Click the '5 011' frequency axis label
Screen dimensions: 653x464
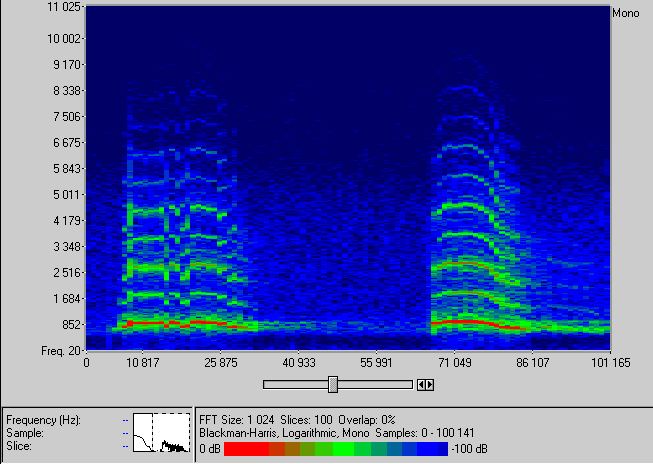coord(67,195)
